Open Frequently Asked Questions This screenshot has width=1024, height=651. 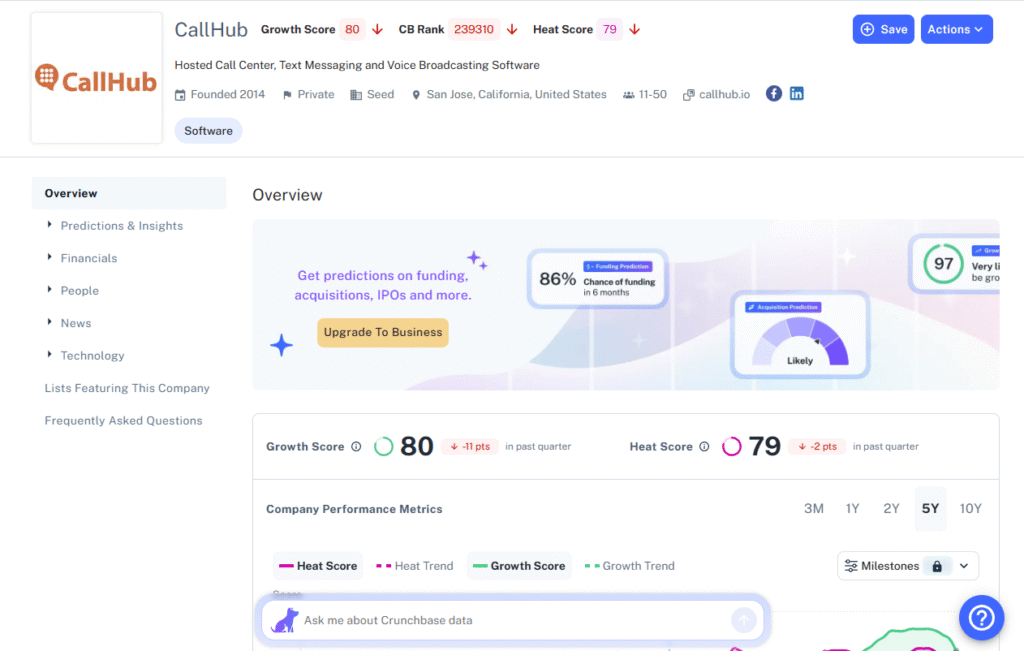[123, 421]
